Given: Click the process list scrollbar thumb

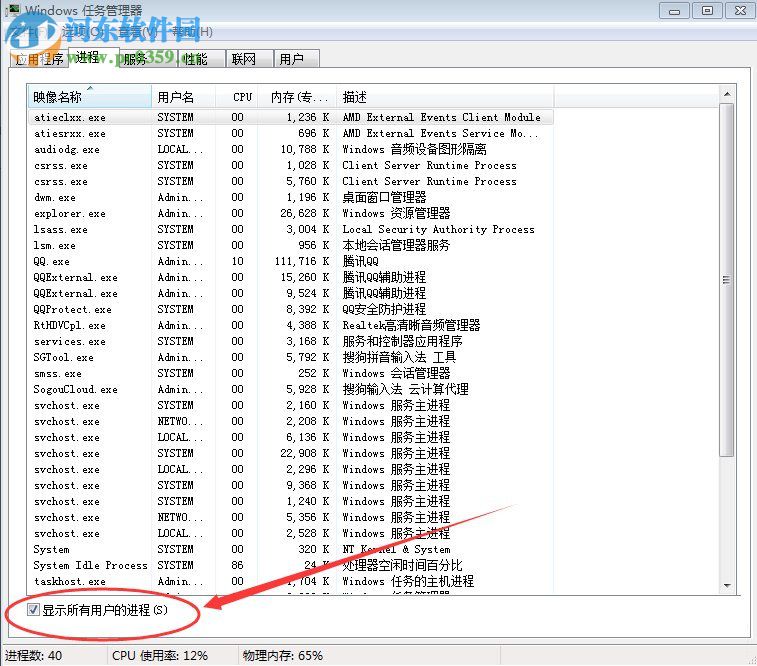Looking at the screenshot, I should pos(727,279).
